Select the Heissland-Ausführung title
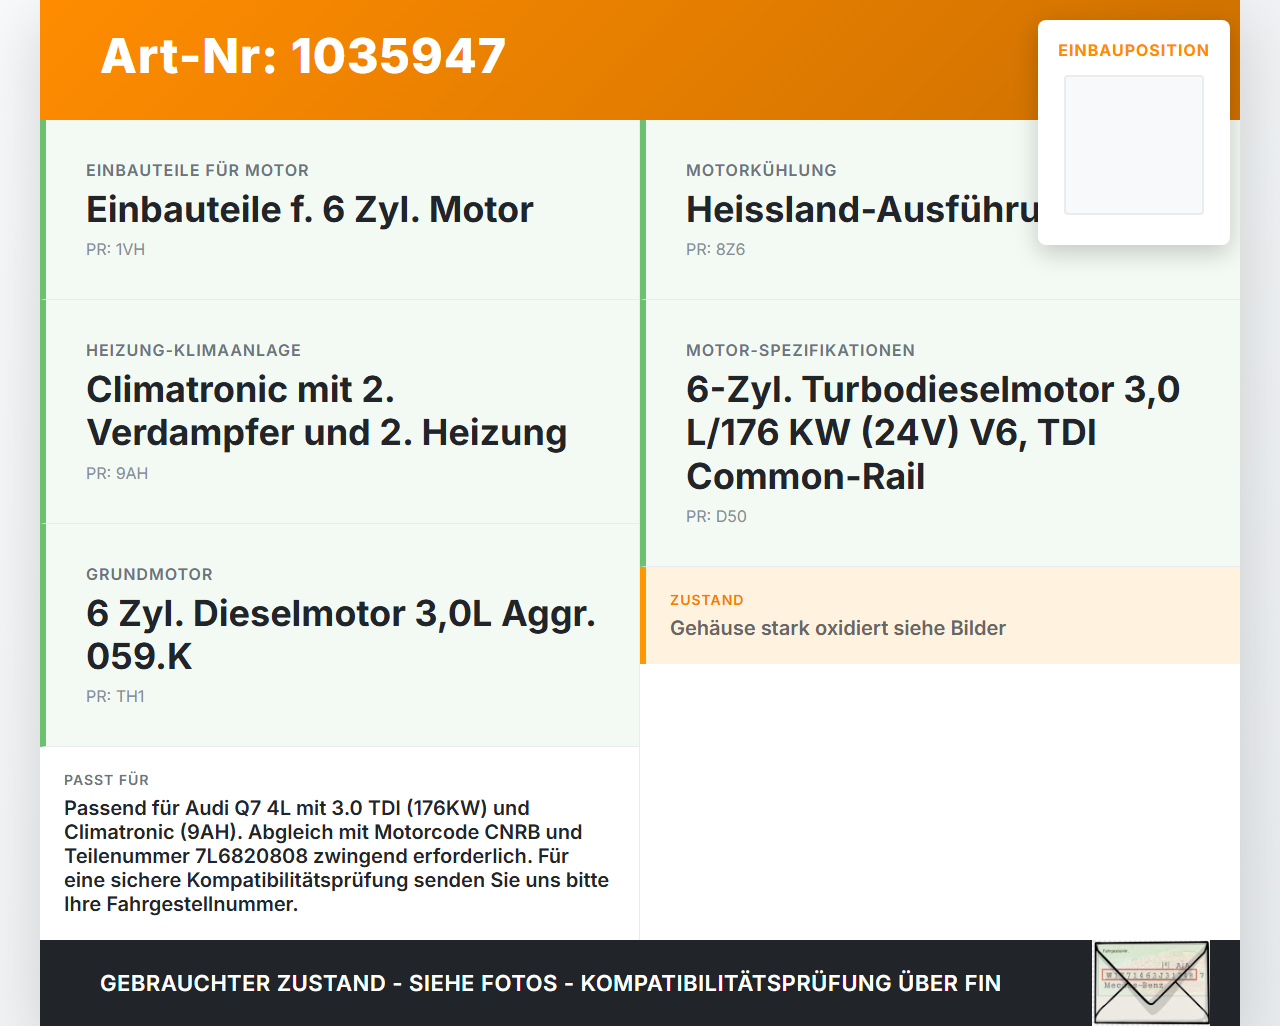This screenshot has width=1280, height=1026. coord(862,210)
